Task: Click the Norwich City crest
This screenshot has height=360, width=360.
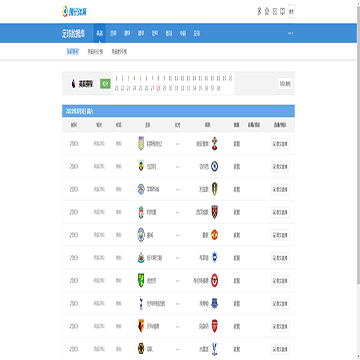Action: 141,281
